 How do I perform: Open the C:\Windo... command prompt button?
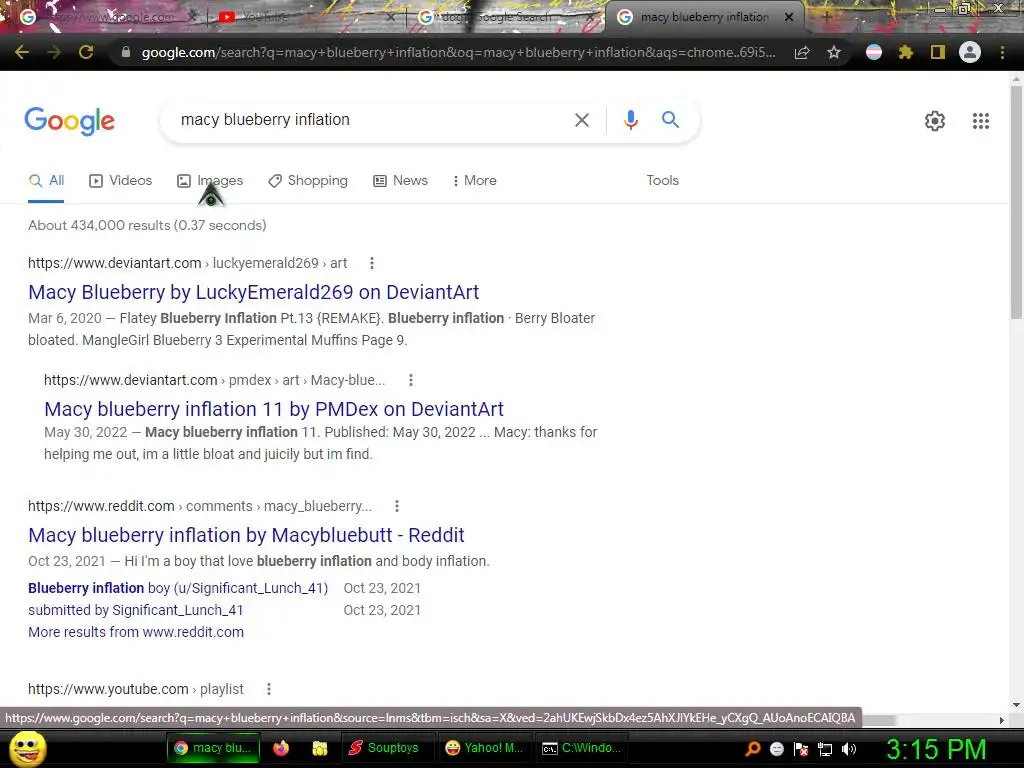coord(582,748)
